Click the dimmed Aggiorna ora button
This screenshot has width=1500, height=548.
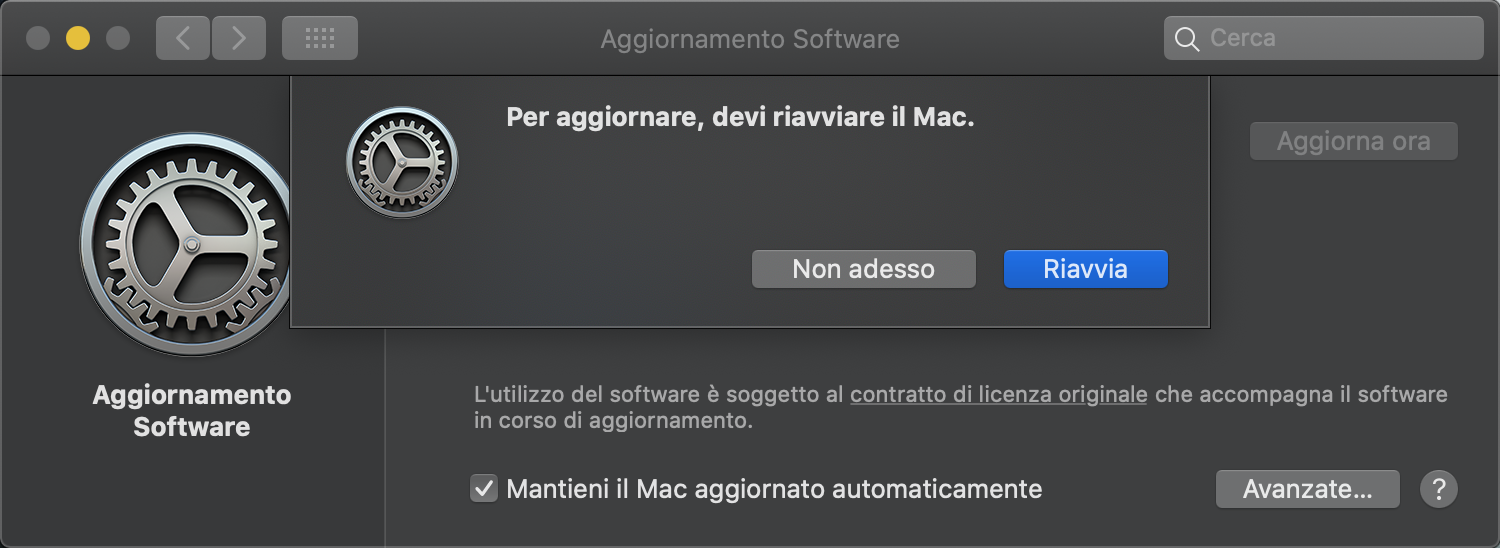pos(1353,142)
